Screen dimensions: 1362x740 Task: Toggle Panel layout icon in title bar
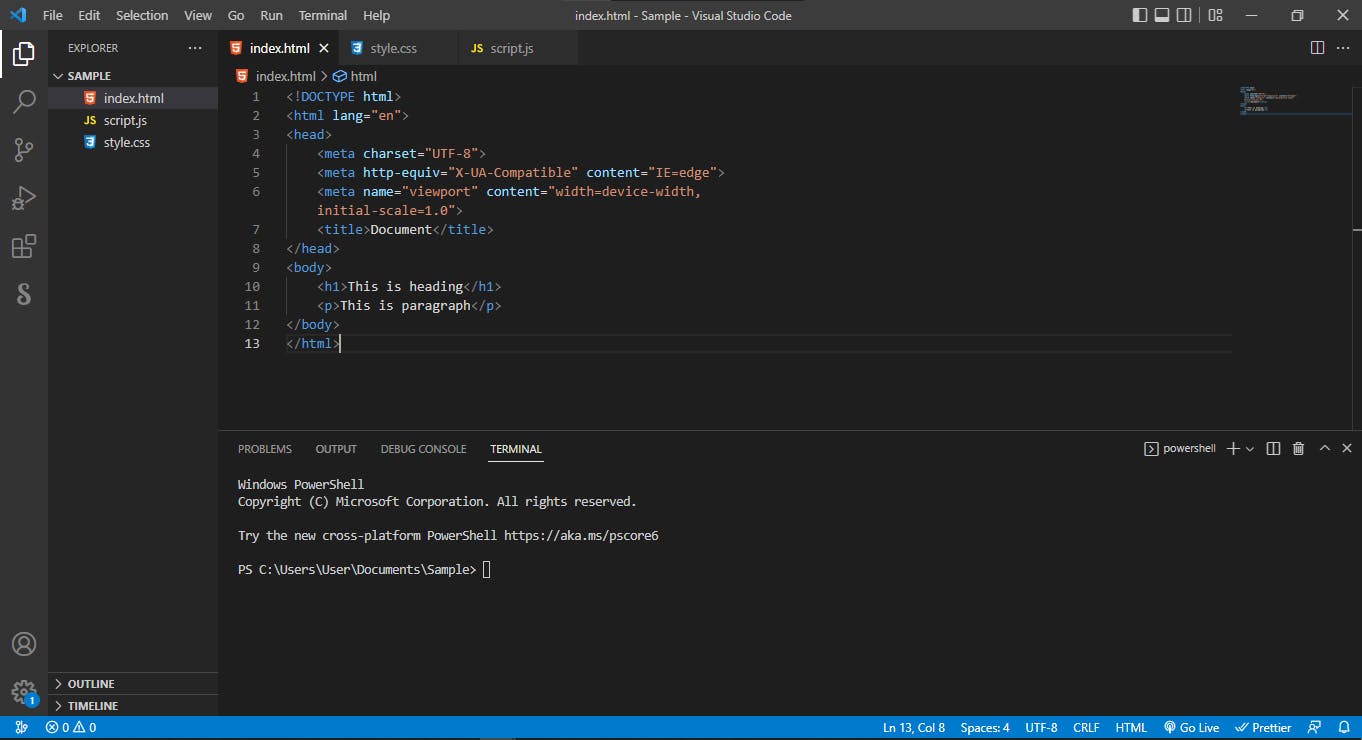(1163, 15)
